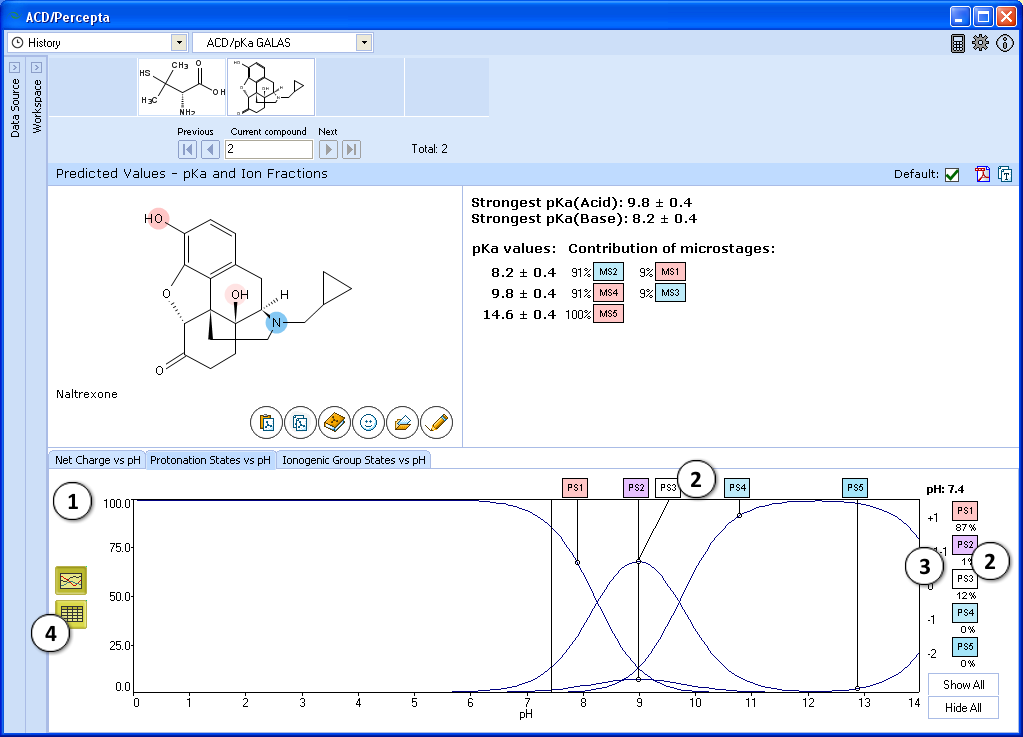Screen dimensions: 1023x737
Task: Click the PS5 label above the plot
Action: tap(855, 488)
